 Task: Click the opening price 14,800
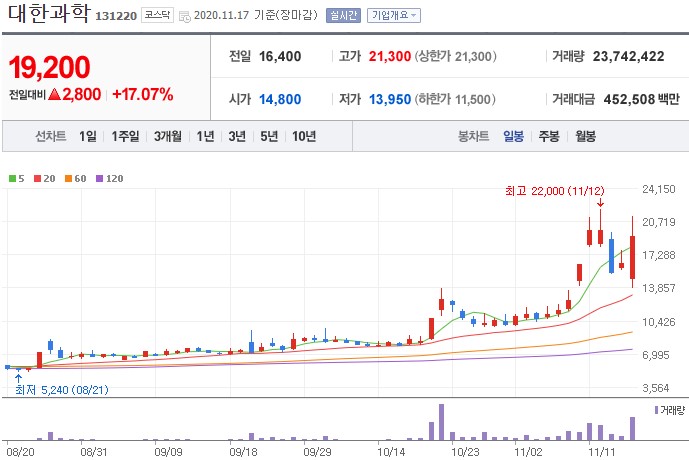click(280, 99)
